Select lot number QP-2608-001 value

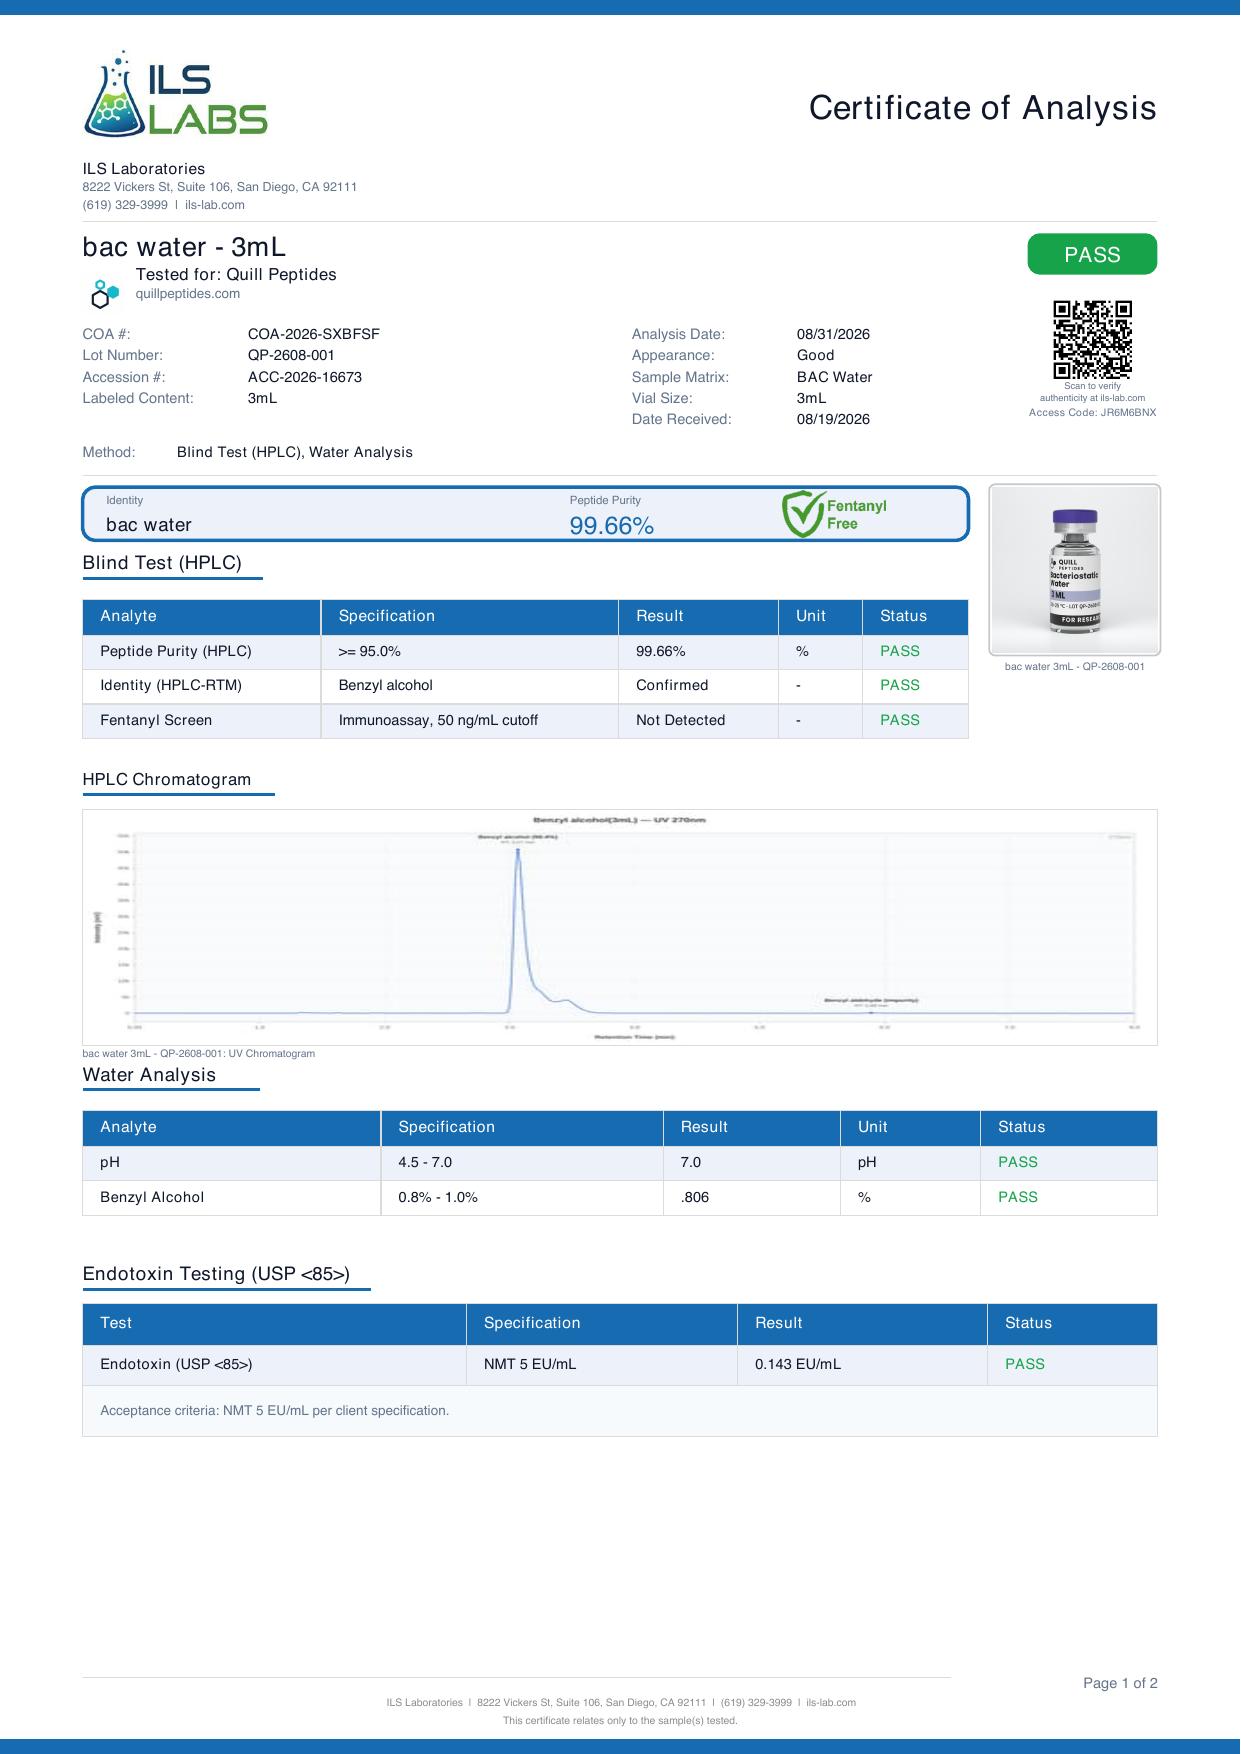(x=291, y=355)
